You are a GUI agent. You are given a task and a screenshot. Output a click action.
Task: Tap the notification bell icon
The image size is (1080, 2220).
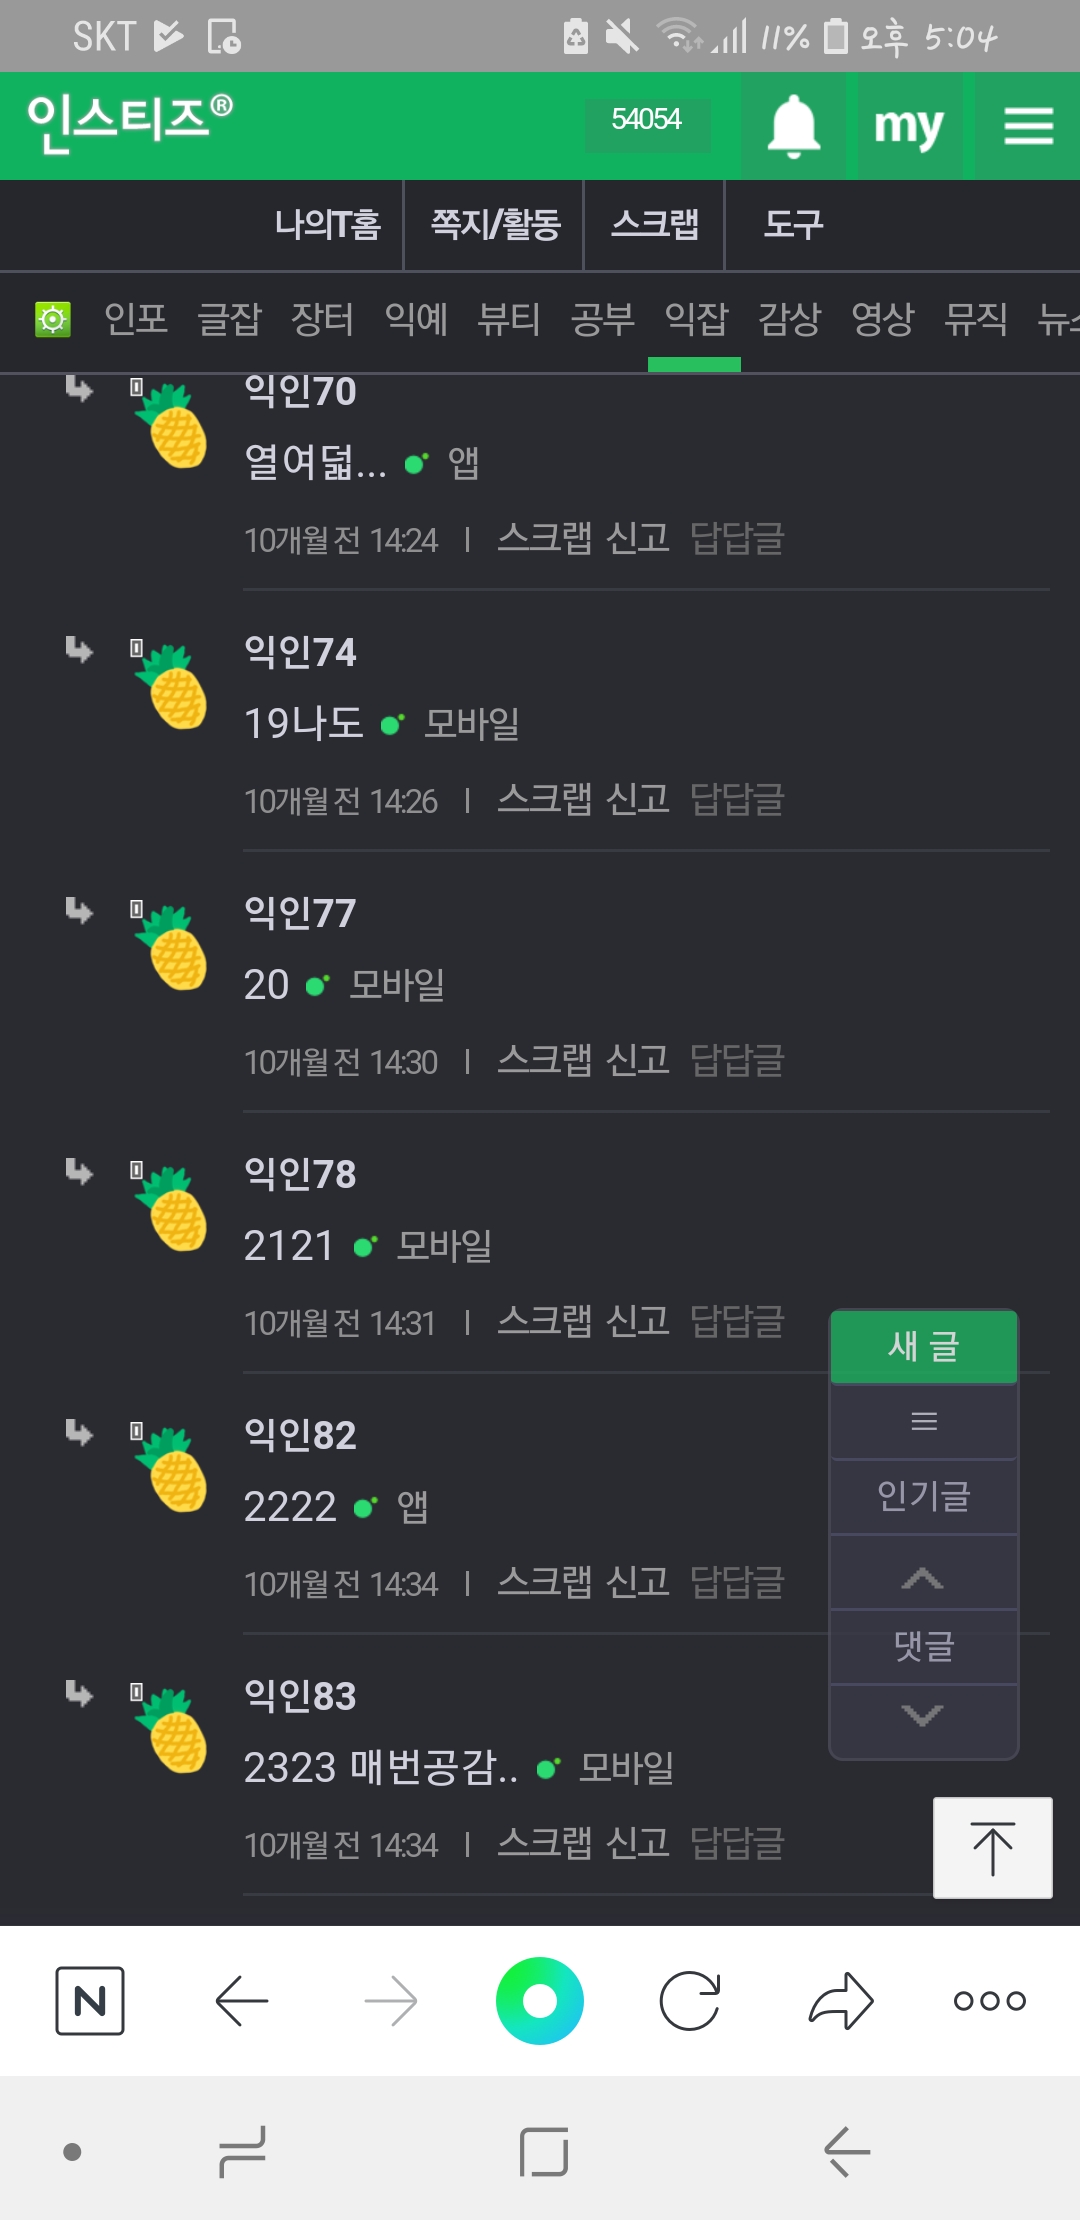pos(793,127)
